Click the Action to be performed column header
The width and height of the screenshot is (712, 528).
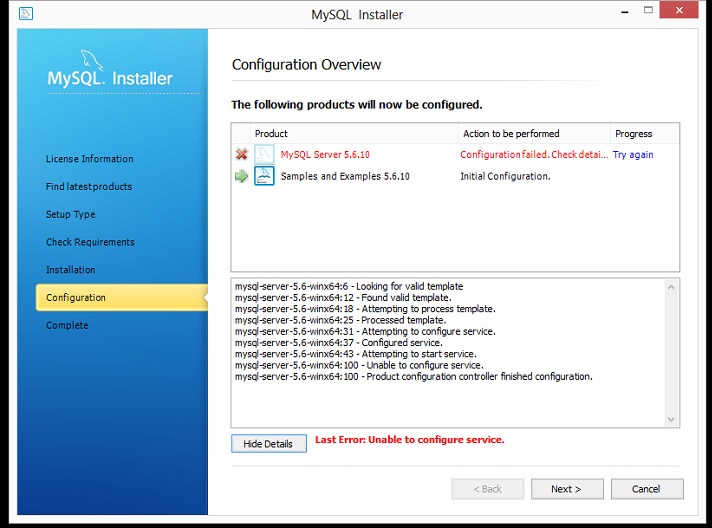pos(534,133)
